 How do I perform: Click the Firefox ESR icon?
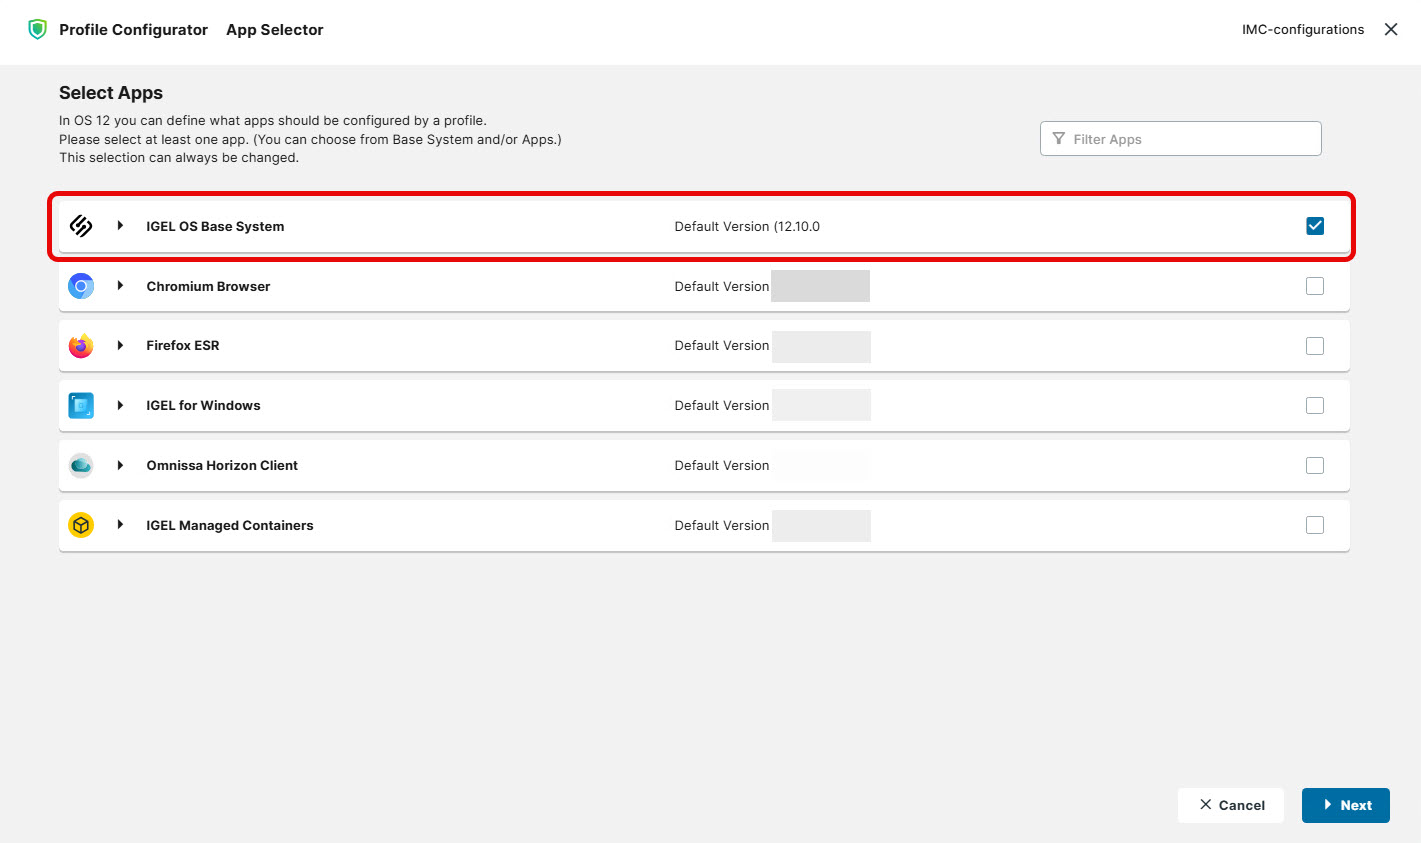click(81, 346)
